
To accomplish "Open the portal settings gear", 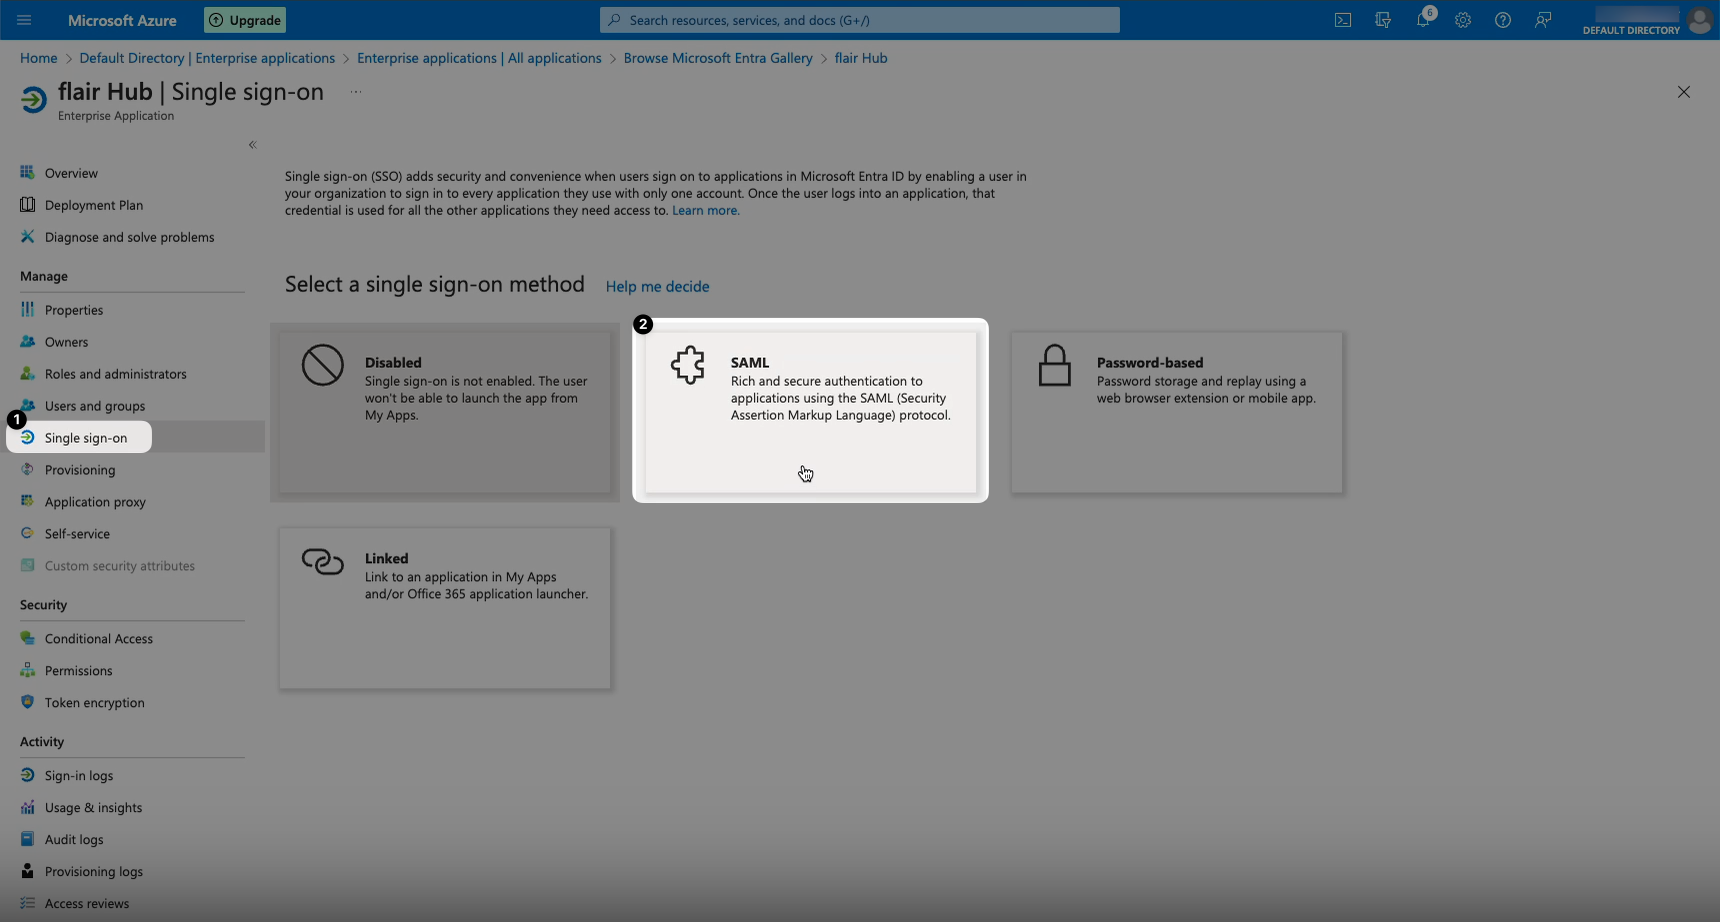I will [x=1463, y=20].
